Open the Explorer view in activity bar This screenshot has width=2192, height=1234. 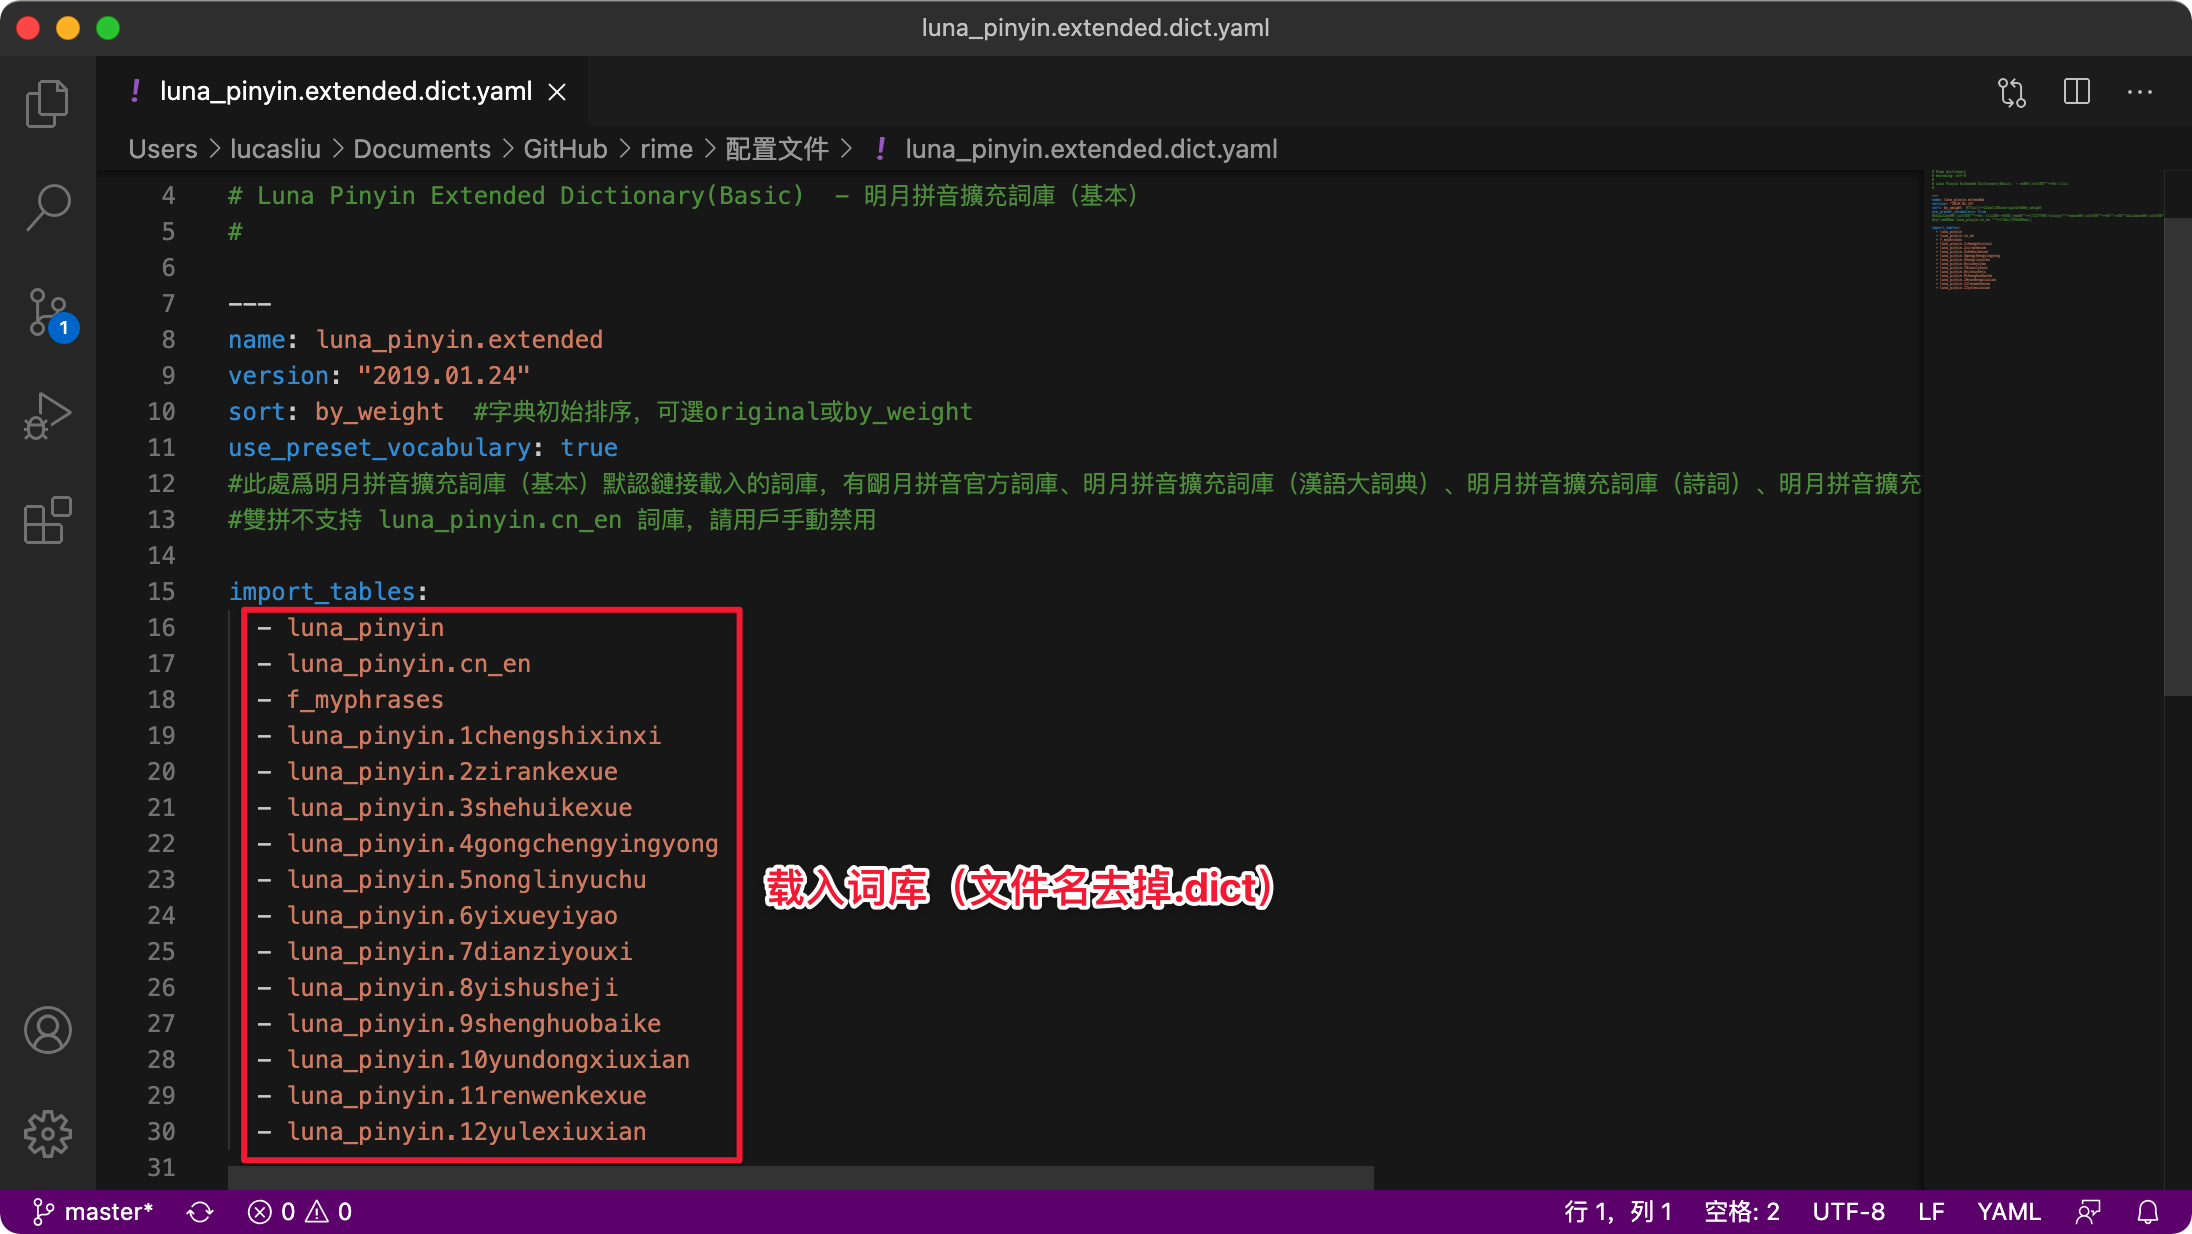(x=47, y=103)
